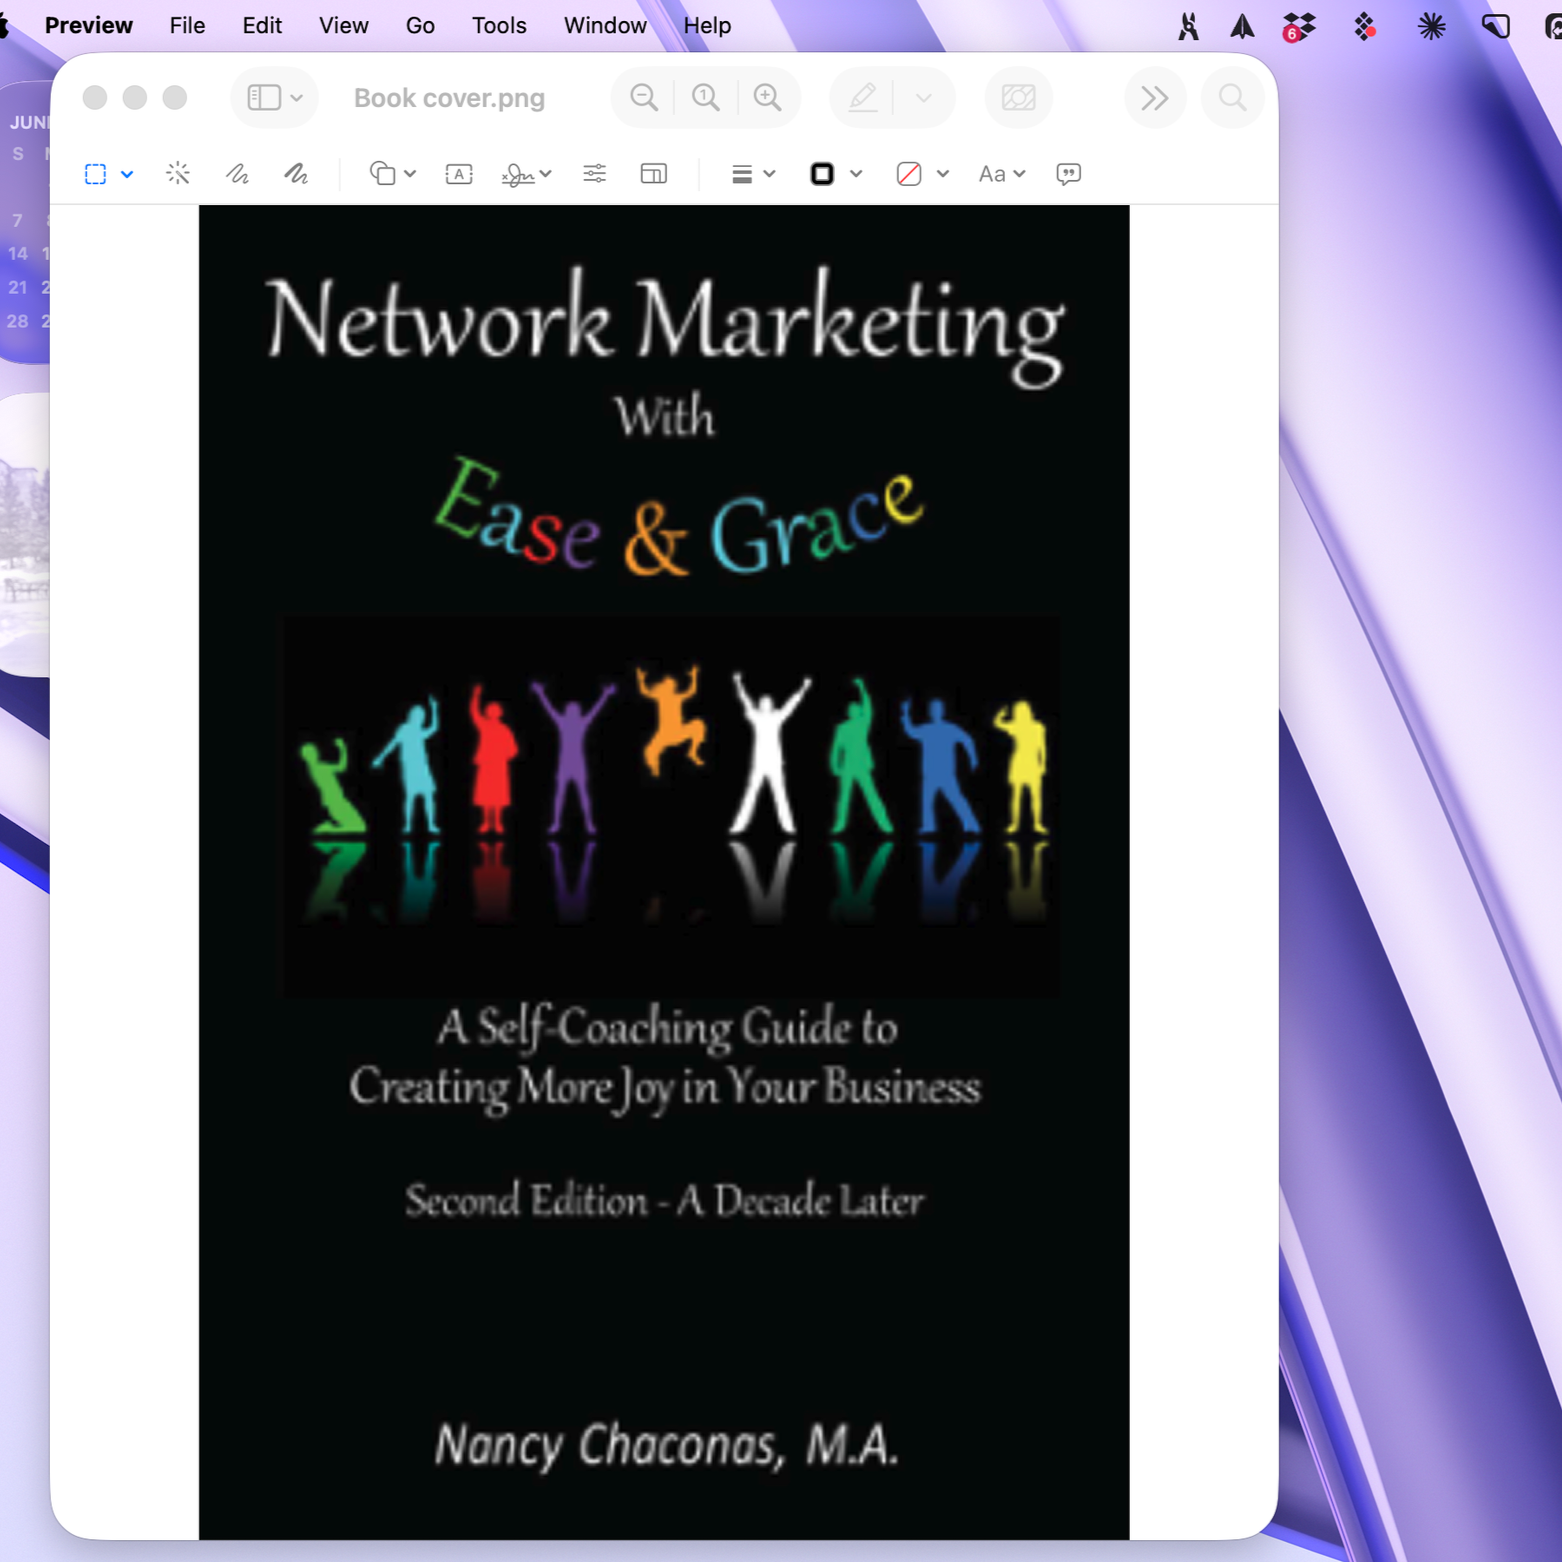Open the Shapes tool menu
This screenshot has width=1562, height=1562.
pos(383,174)
